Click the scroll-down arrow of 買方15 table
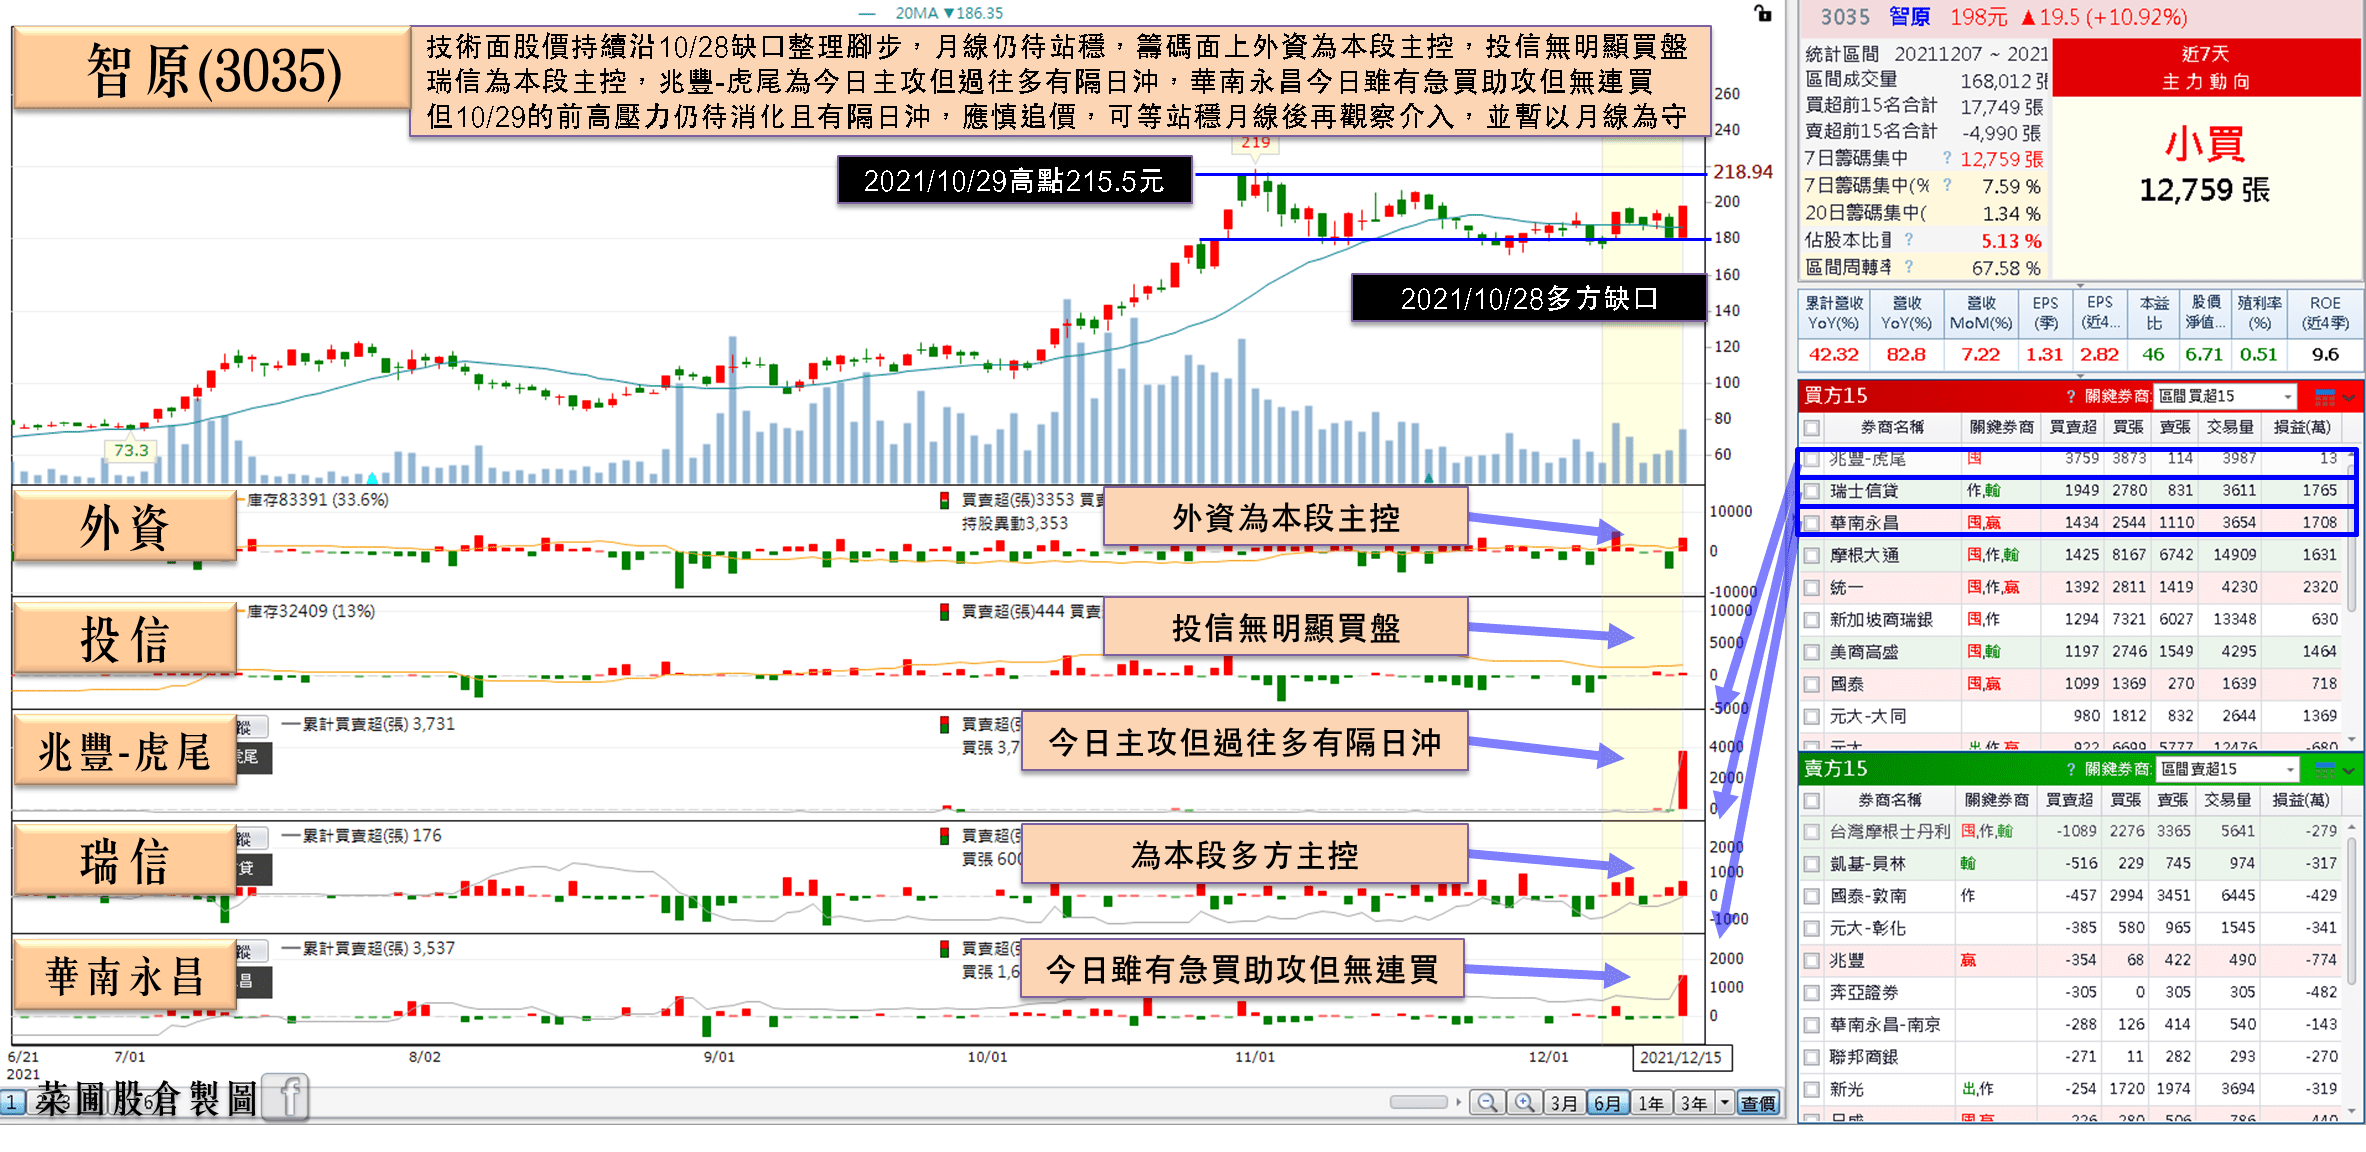The height and width of the screenshot is (1152, 2366). [x=2351, y=739]
